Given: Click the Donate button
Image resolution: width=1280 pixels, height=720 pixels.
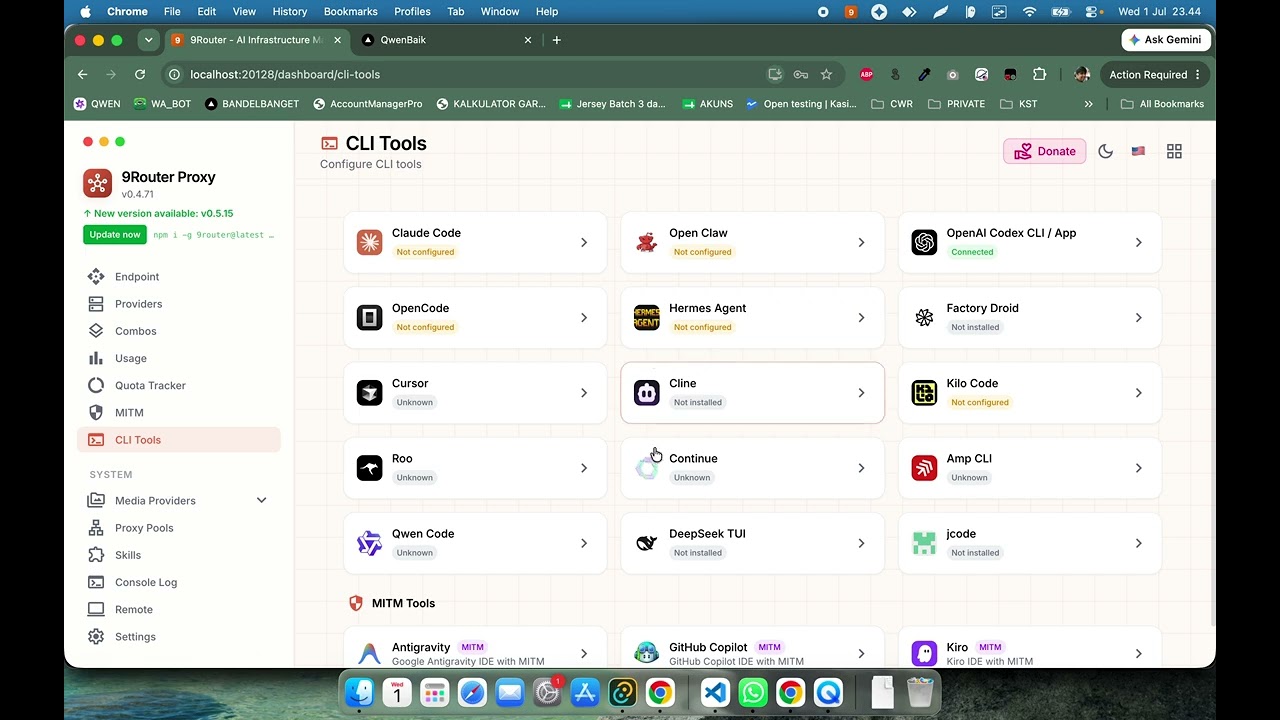Looking at the screenshot, I should point(1045,151).
